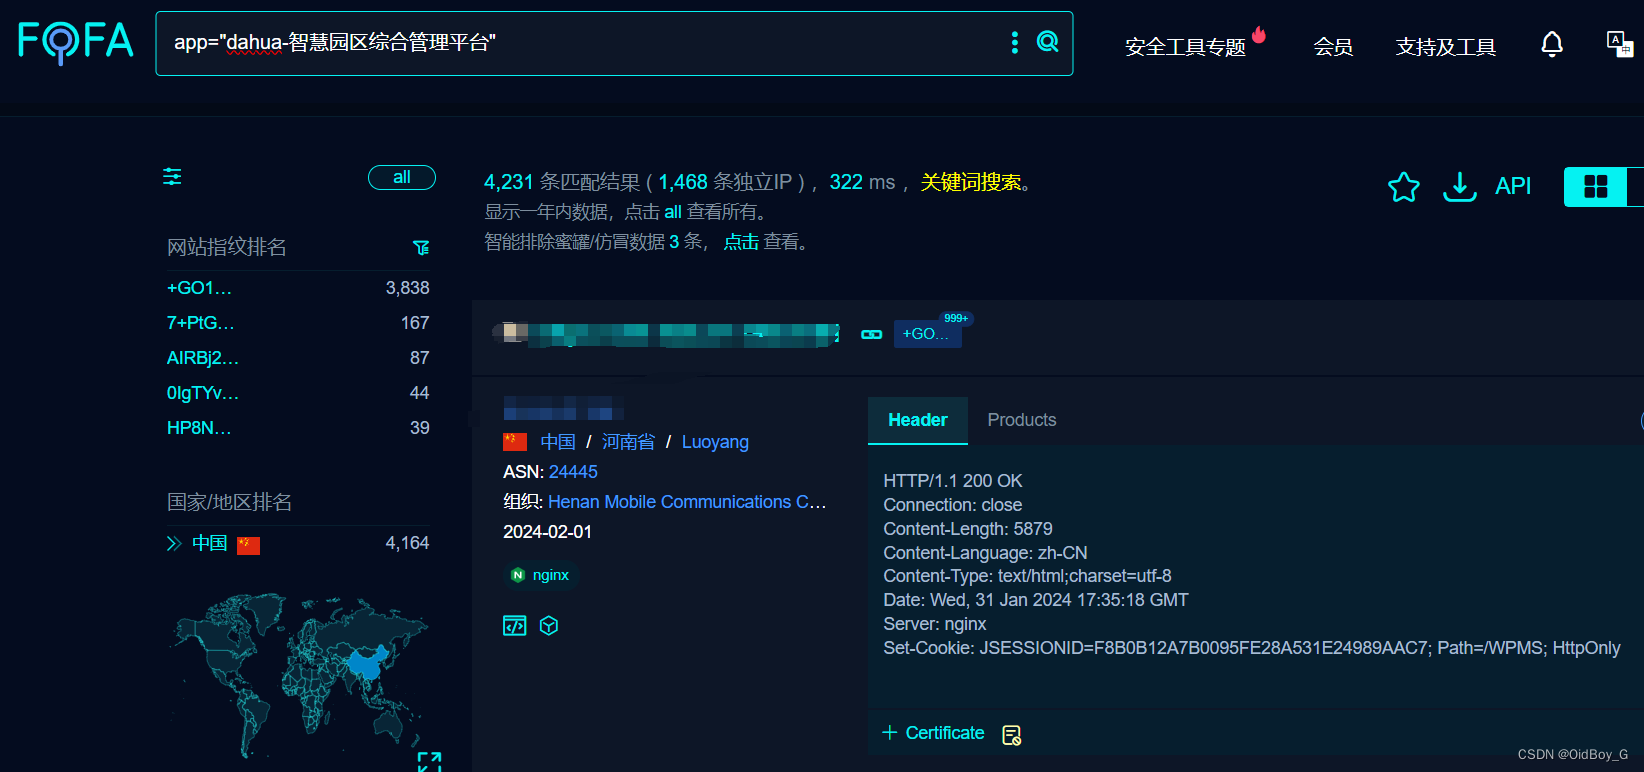Open Henan Mobile Communications organization link
1644x772 pixels.
click(687, 502)
